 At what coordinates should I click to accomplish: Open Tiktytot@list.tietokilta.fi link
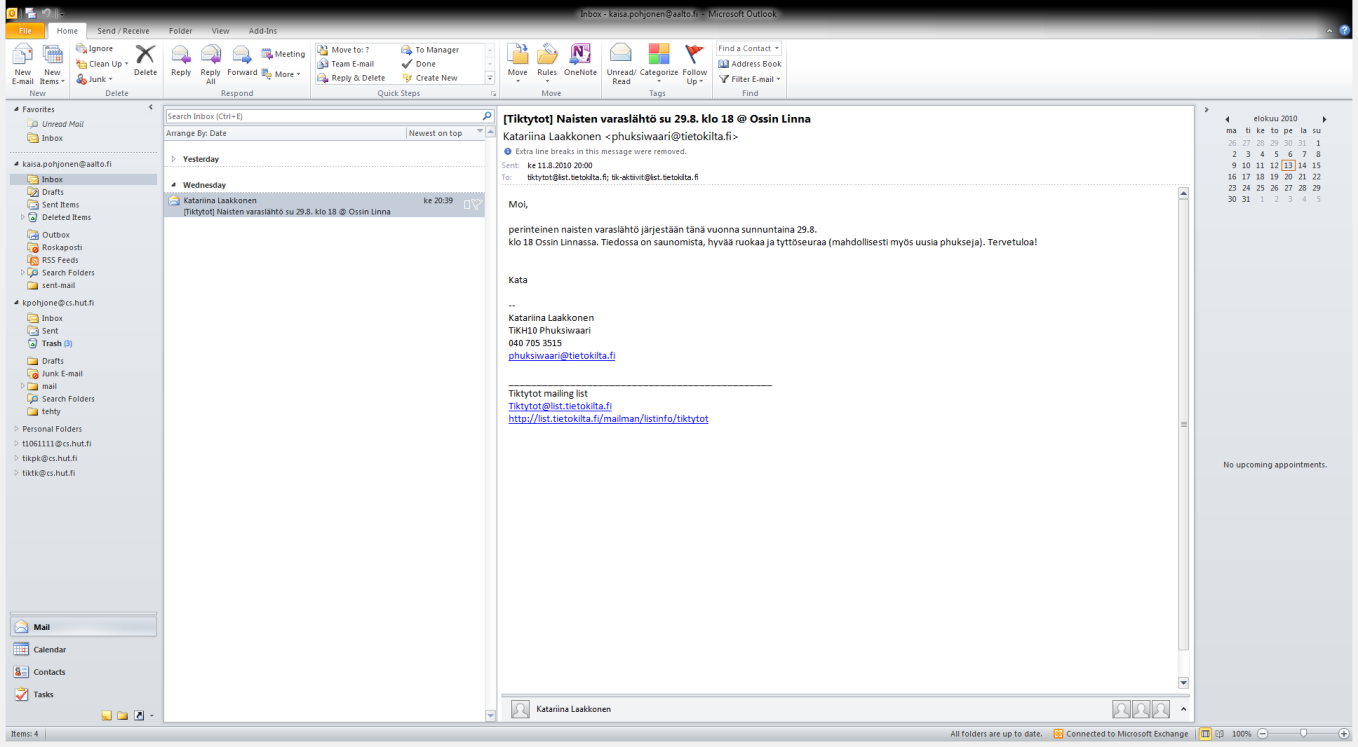tap(559, 406)
